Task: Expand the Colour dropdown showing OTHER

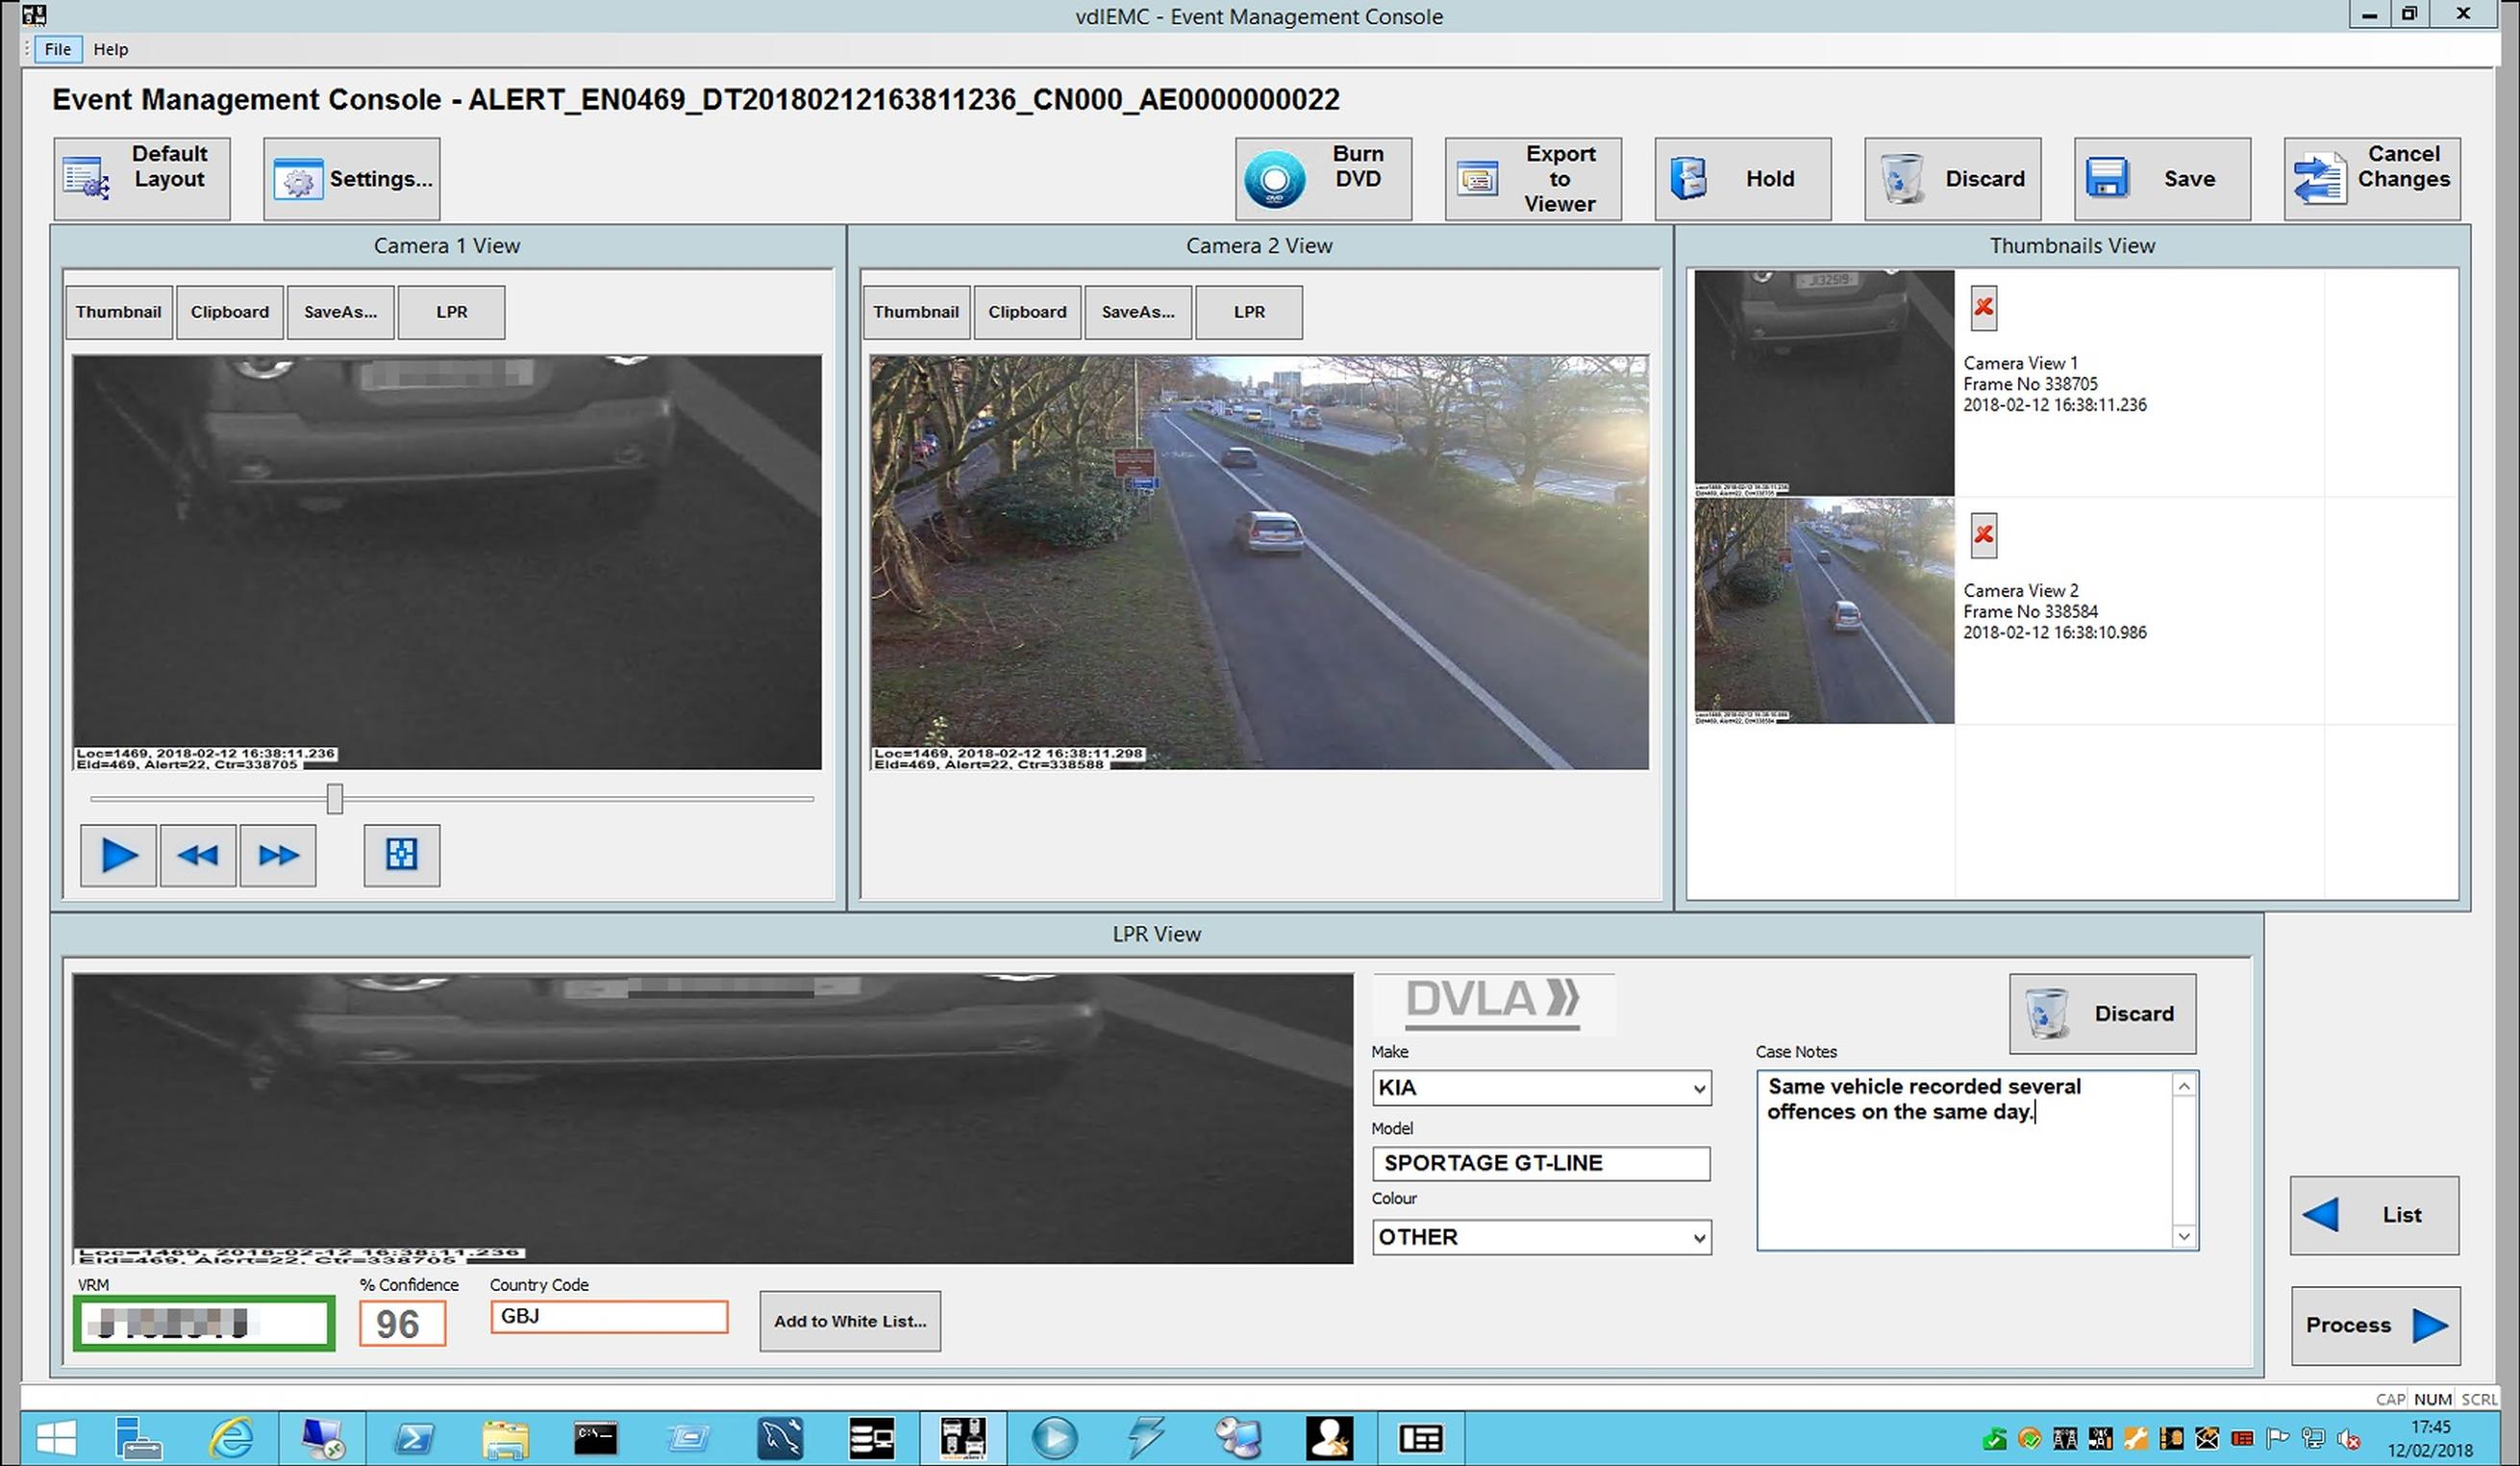Action: [x=1698, y=1238]
